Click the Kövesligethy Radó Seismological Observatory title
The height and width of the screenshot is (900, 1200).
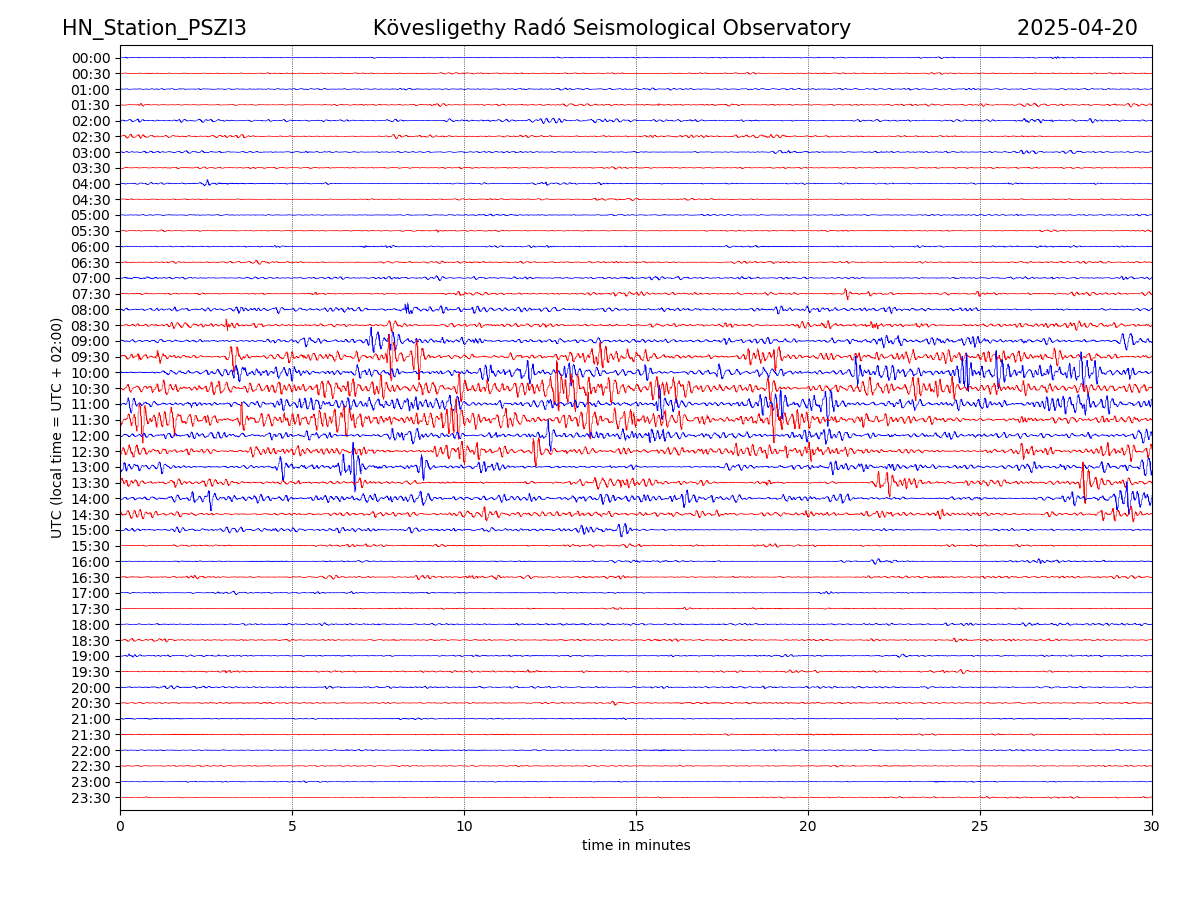click(611, 28)
